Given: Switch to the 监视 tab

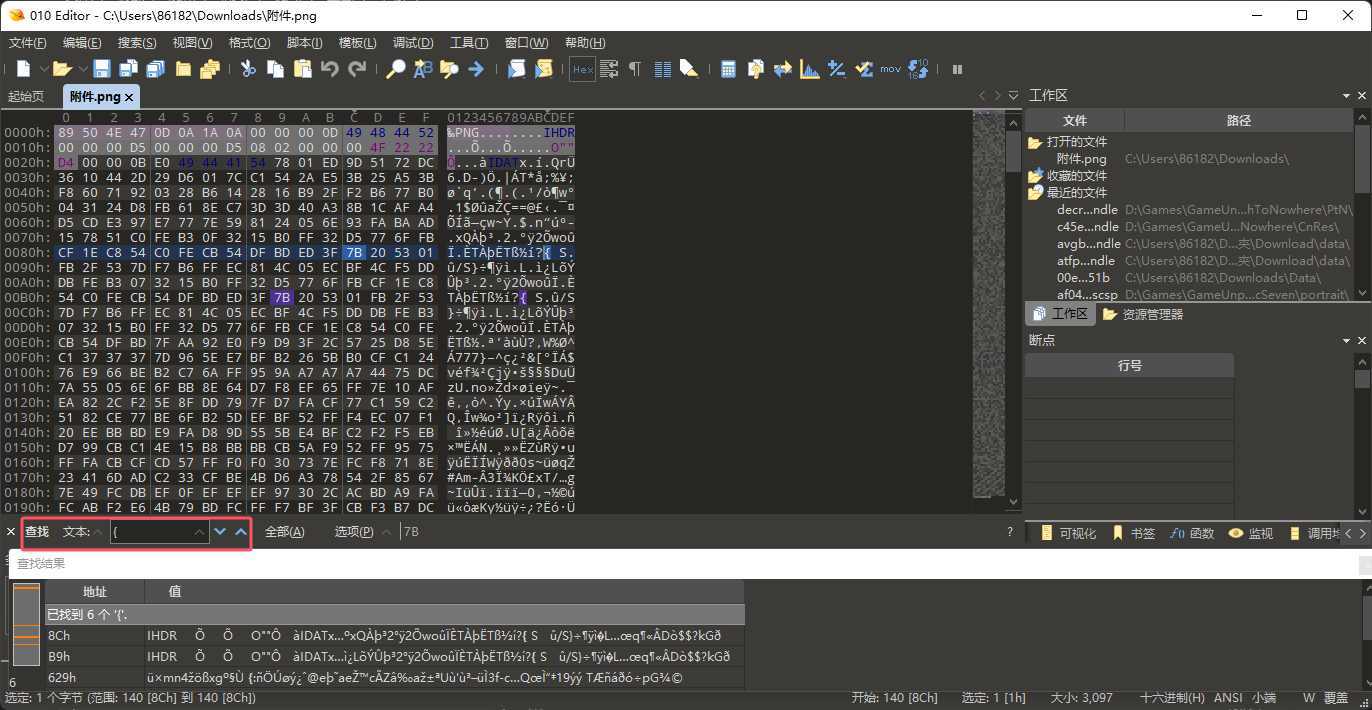Looking at the screenshot, I should pos(1251,533).
